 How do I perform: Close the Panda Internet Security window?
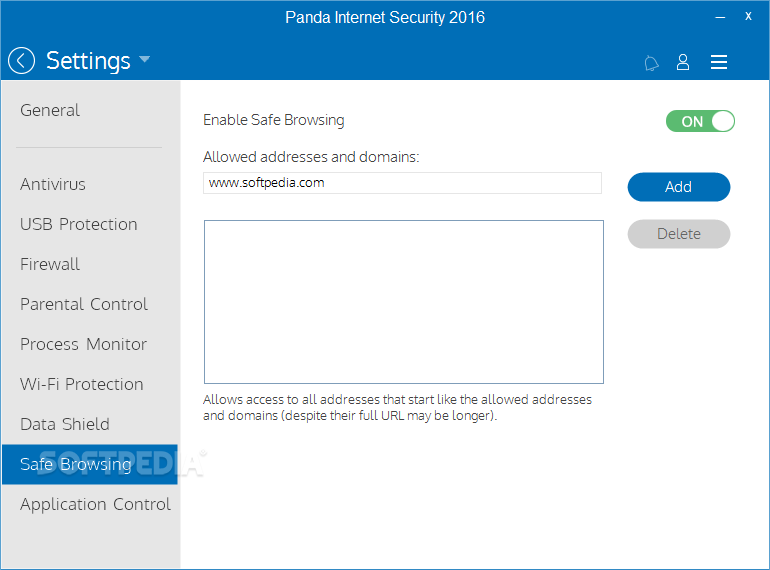click(748, 16)
